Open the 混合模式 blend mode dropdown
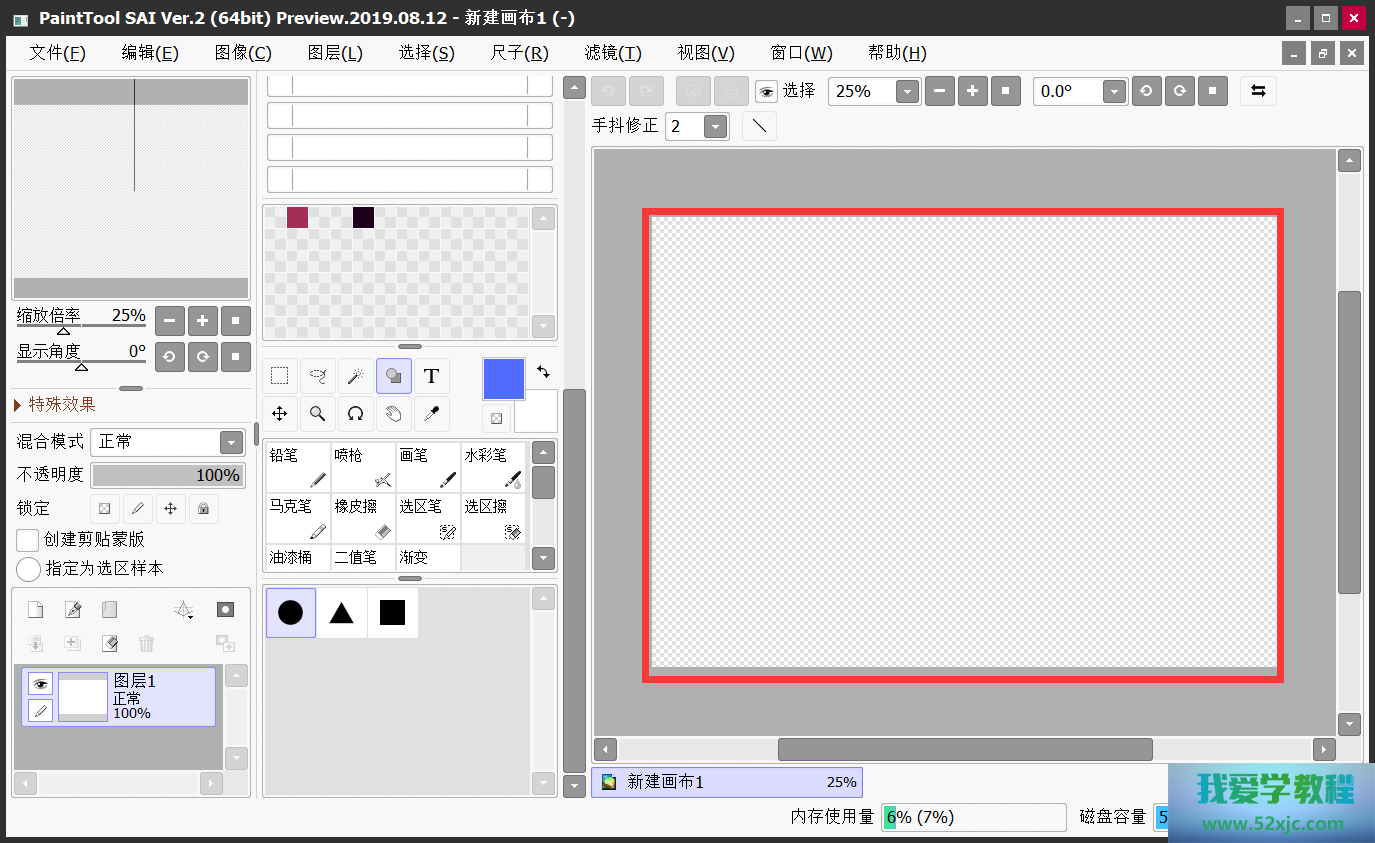This screenshot has height=843, width=1375. 231,442
